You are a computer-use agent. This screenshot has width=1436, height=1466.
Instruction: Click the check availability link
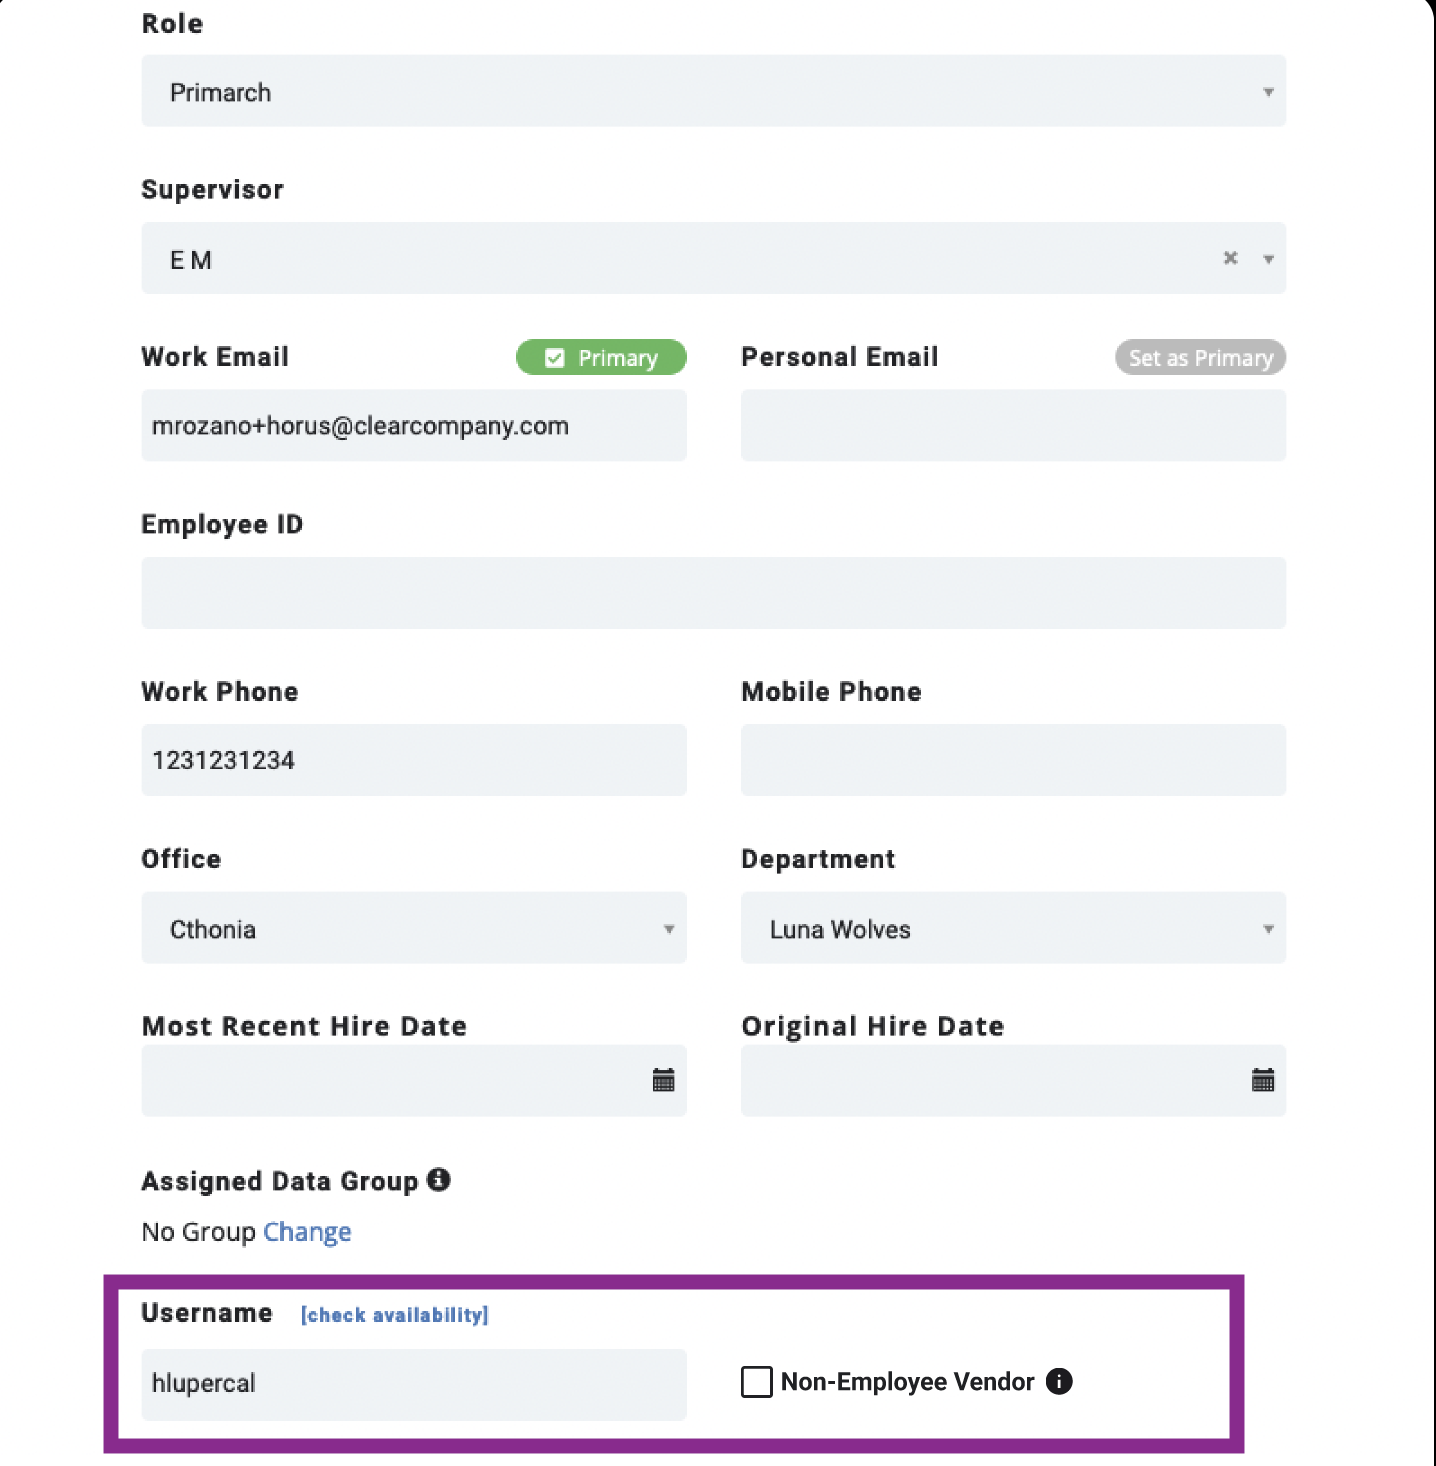(x=395, y=1315)
